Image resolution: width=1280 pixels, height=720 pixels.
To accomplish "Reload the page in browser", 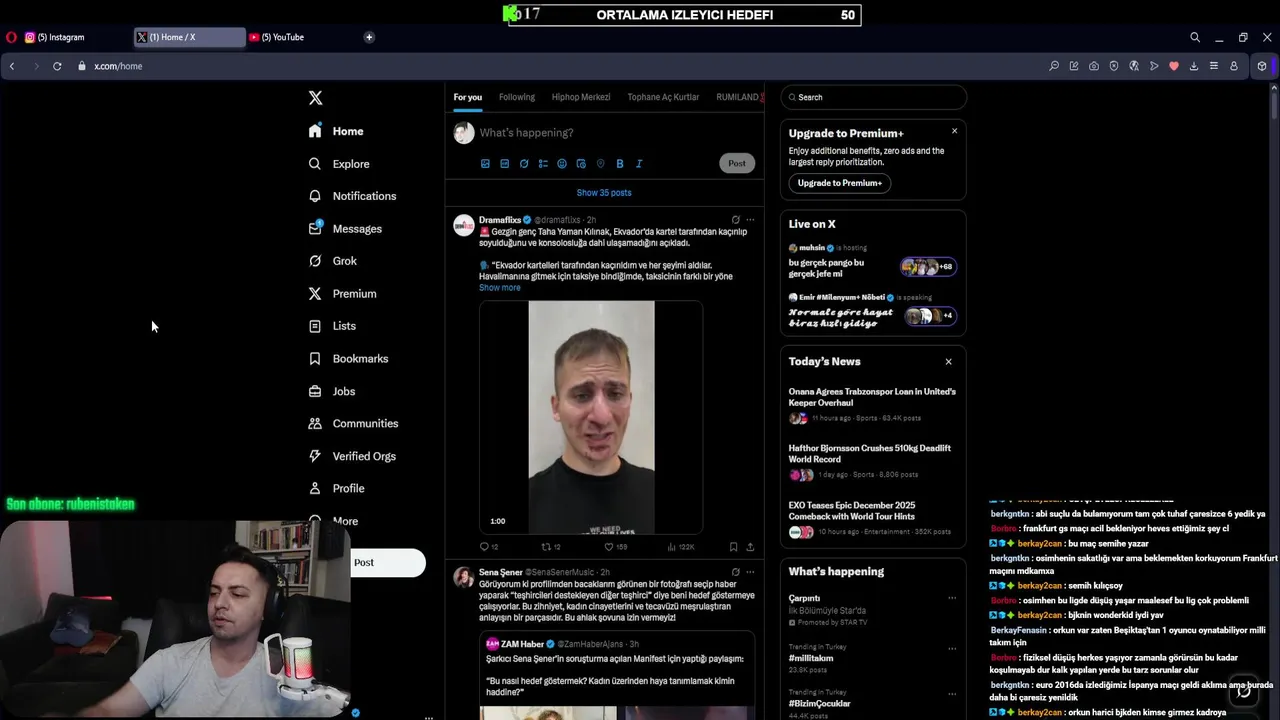I will pos(57,66).
